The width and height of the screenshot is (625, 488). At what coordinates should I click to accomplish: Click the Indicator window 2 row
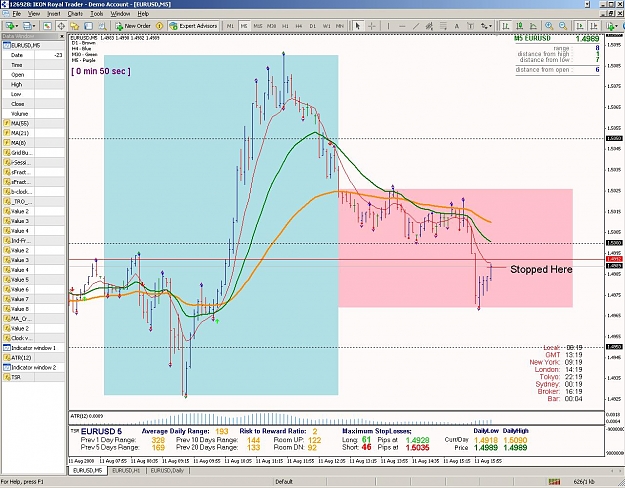33,368
